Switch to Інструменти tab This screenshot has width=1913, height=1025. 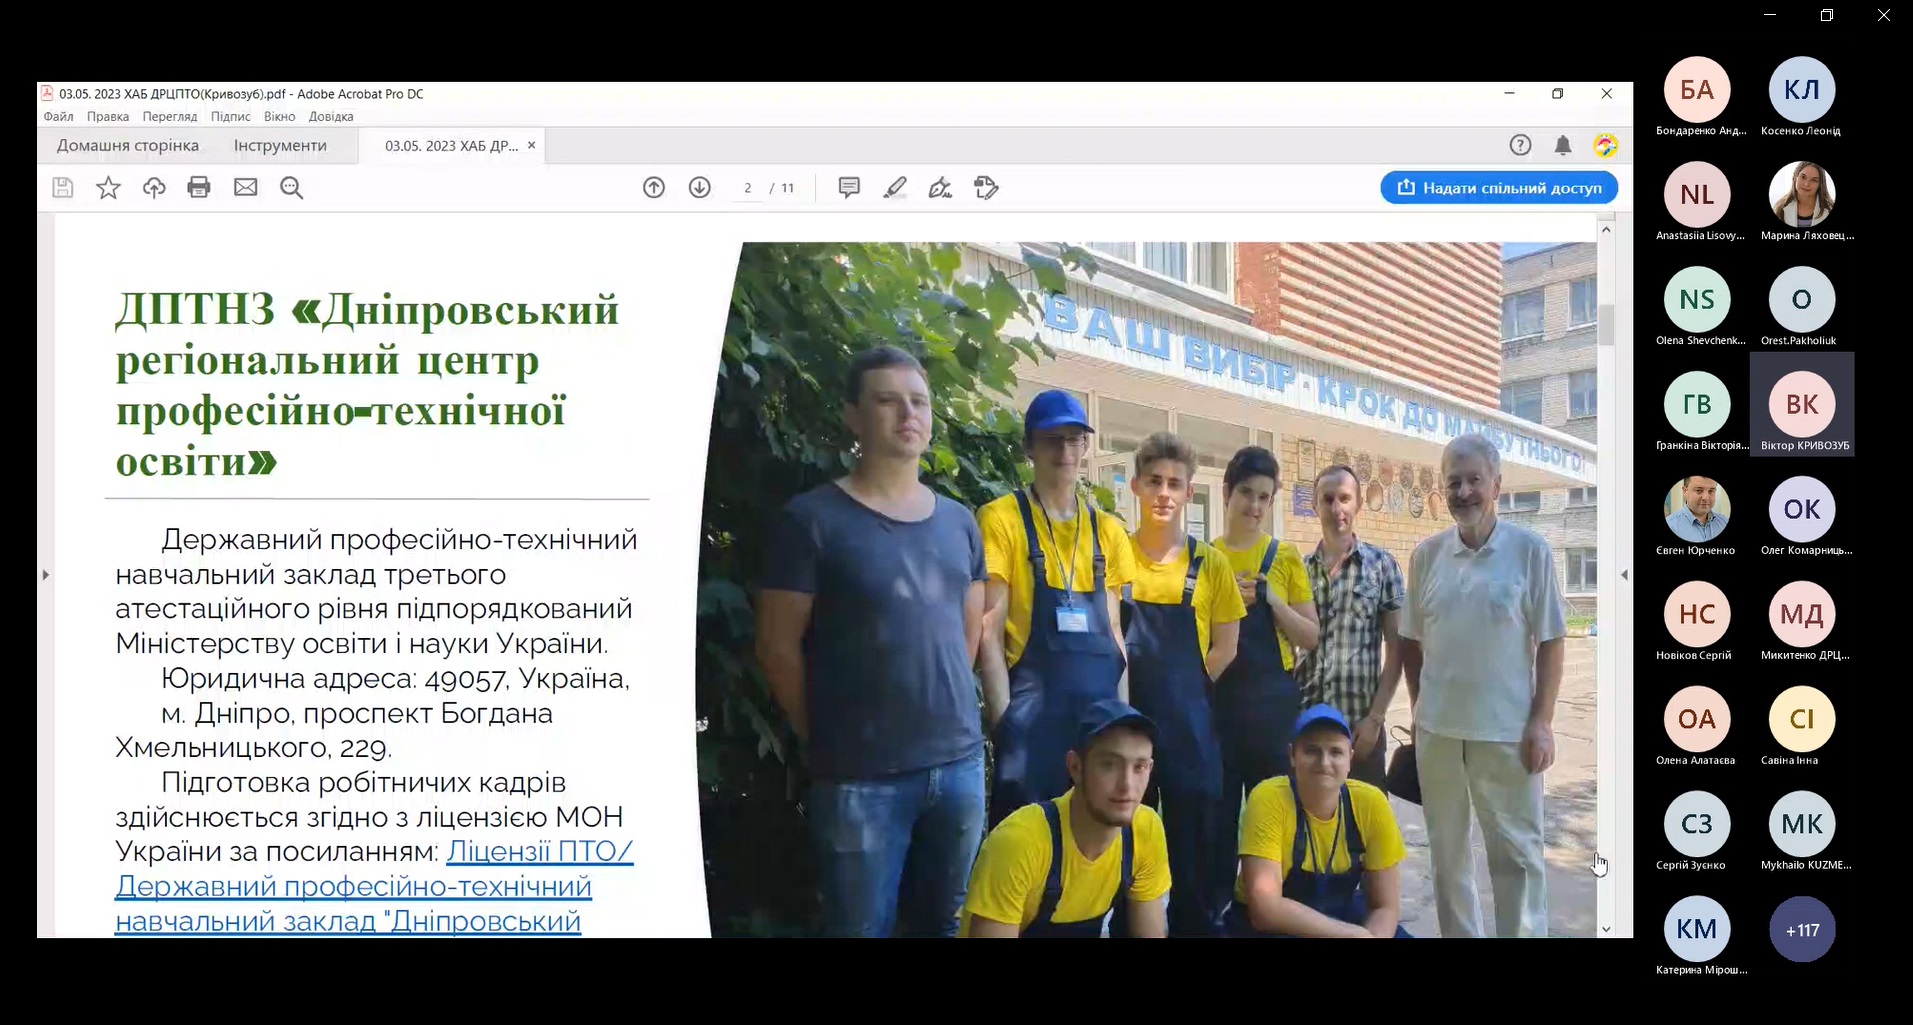[280, 146]
